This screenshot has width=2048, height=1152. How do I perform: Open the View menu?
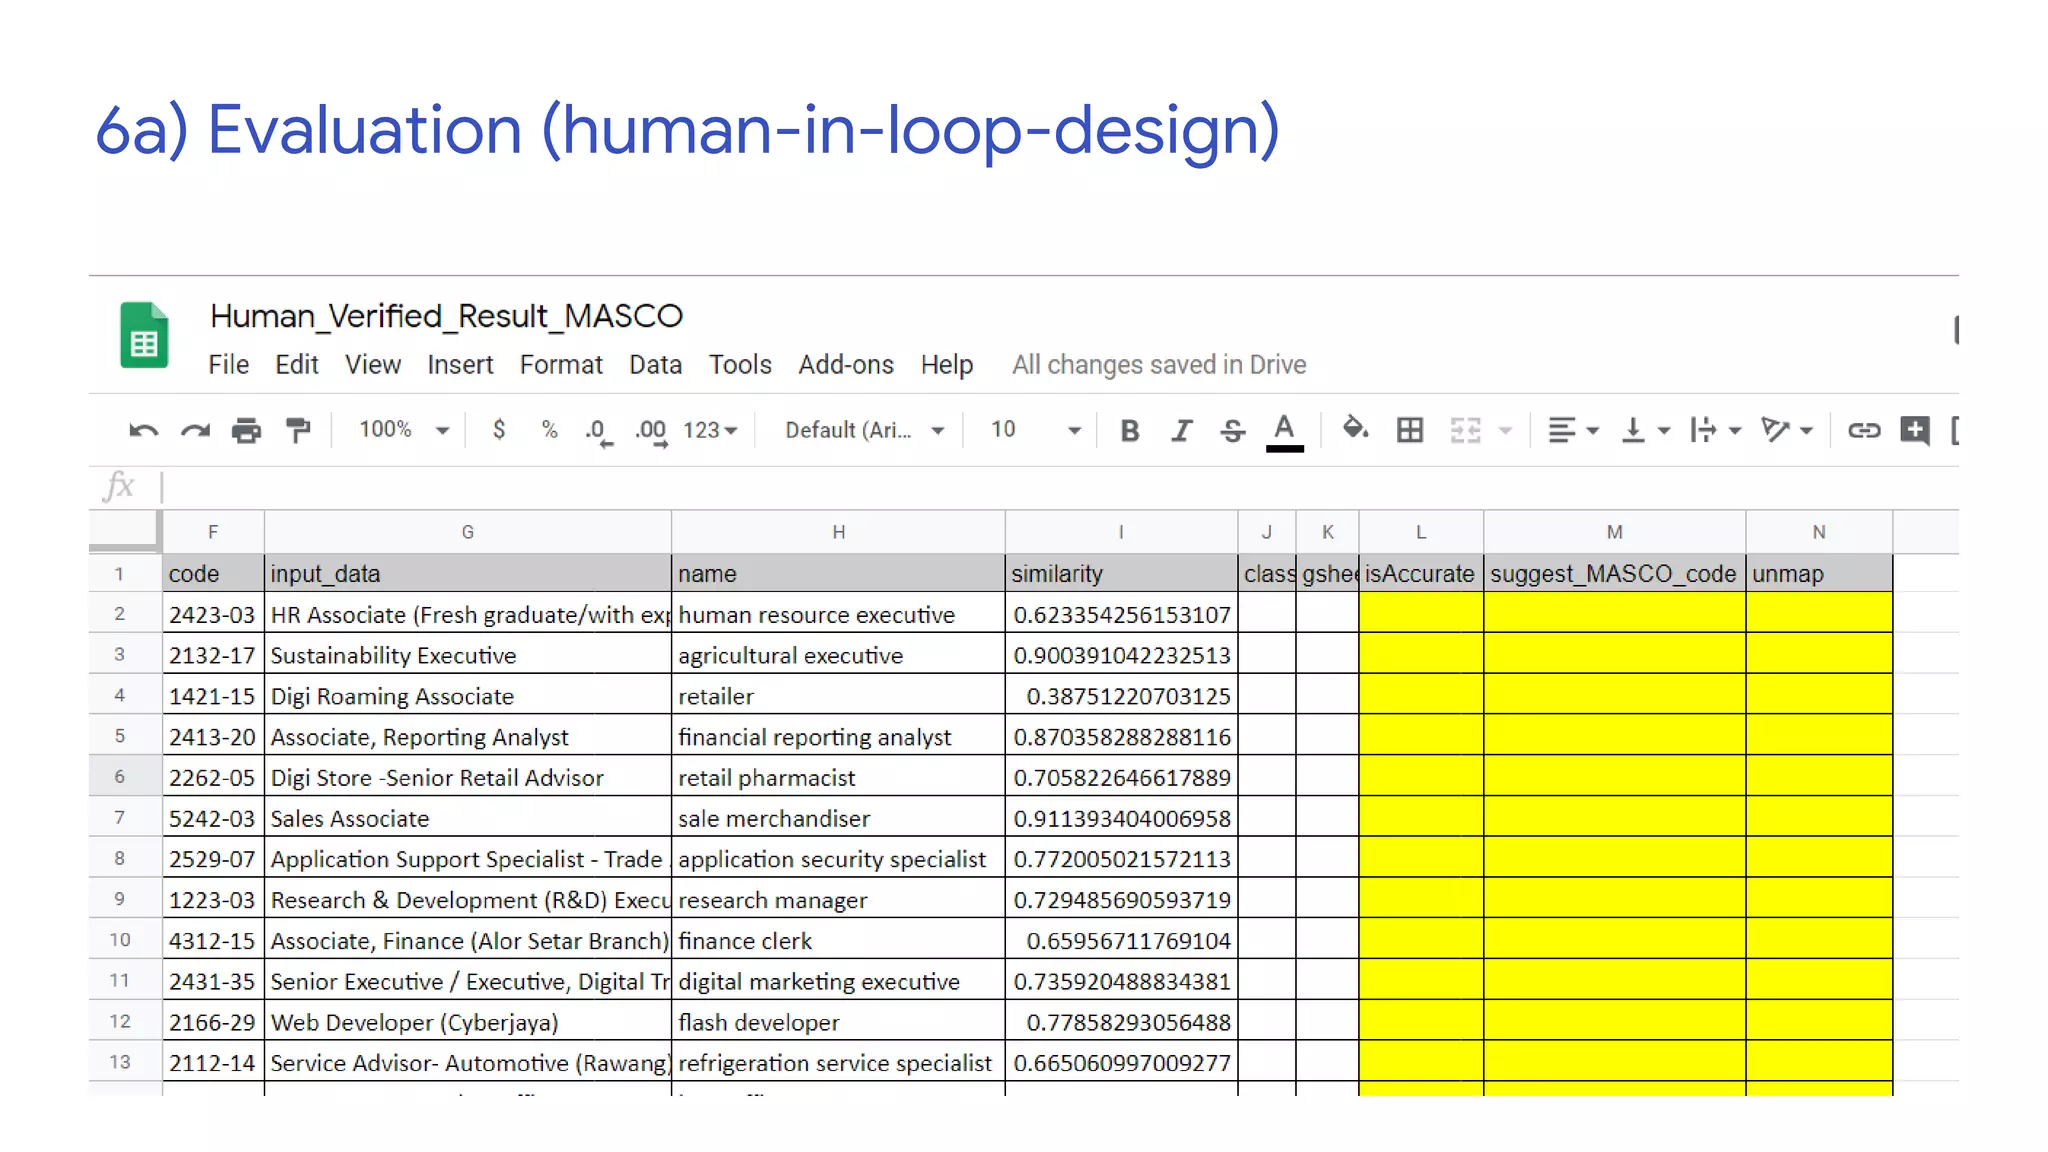[373, 365]
